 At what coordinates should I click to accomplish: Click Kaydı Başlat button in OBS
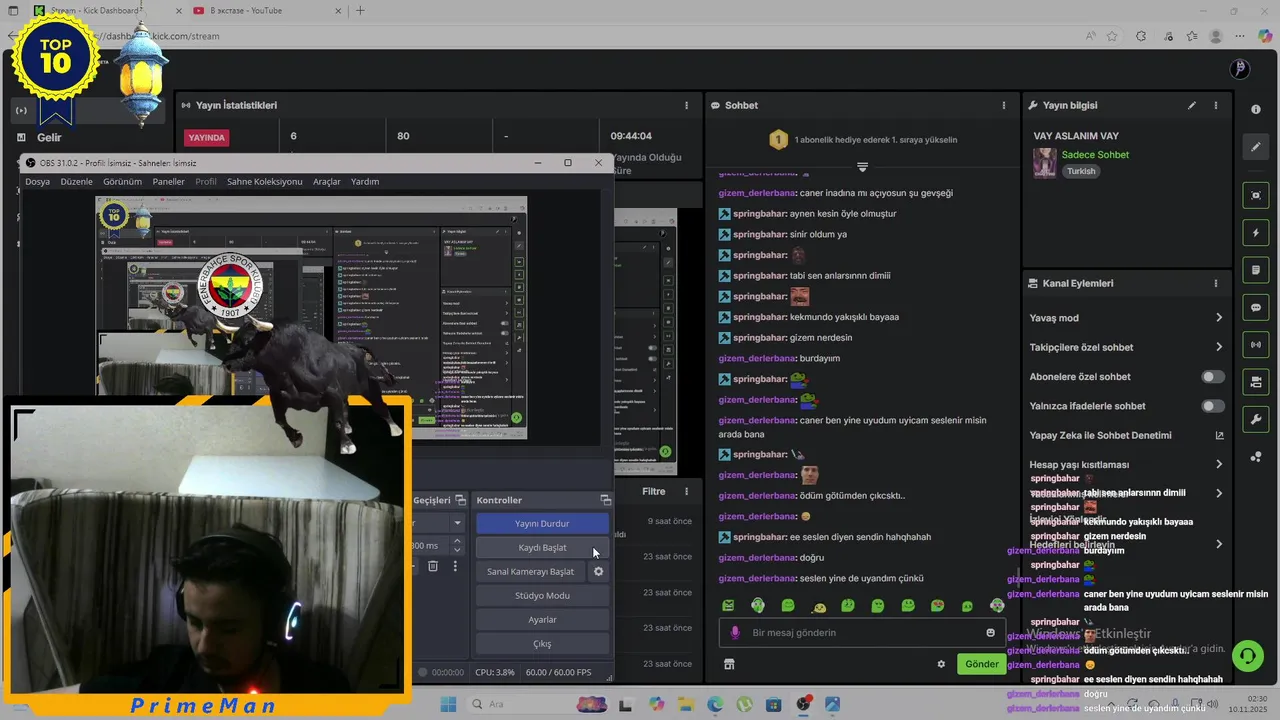click(x=542, y=547)
